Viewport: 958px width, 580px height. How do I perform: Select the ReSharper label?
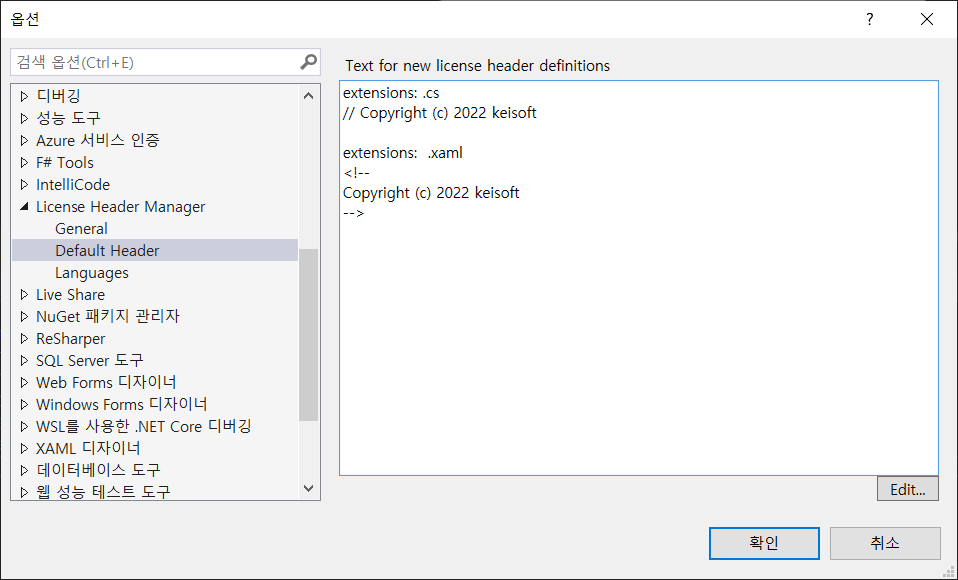pos(70,338)
